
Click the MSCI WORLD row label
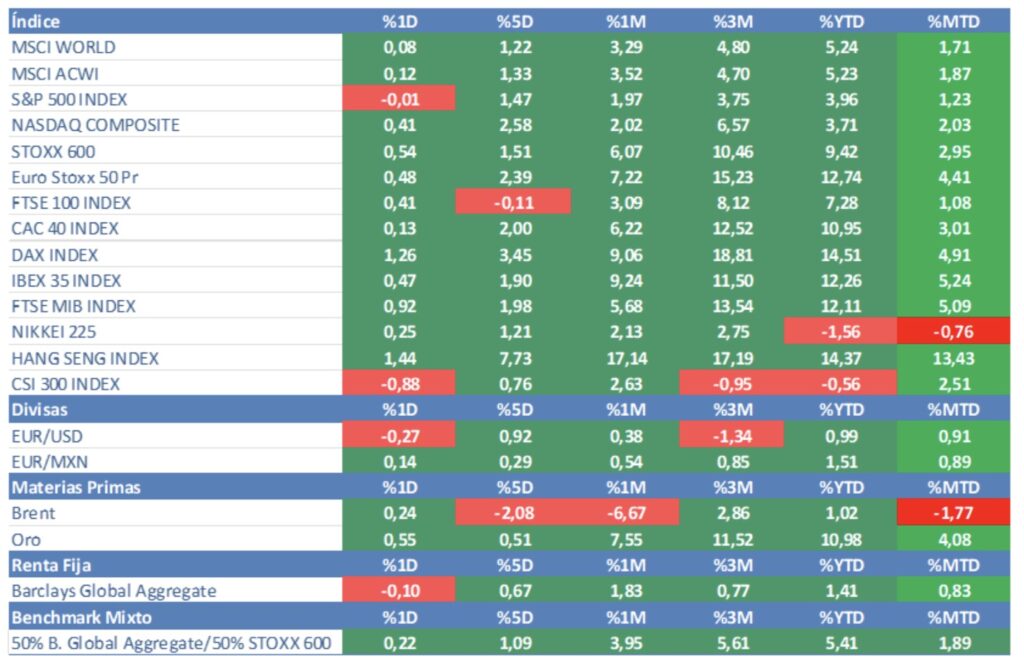tap(62, 47)
